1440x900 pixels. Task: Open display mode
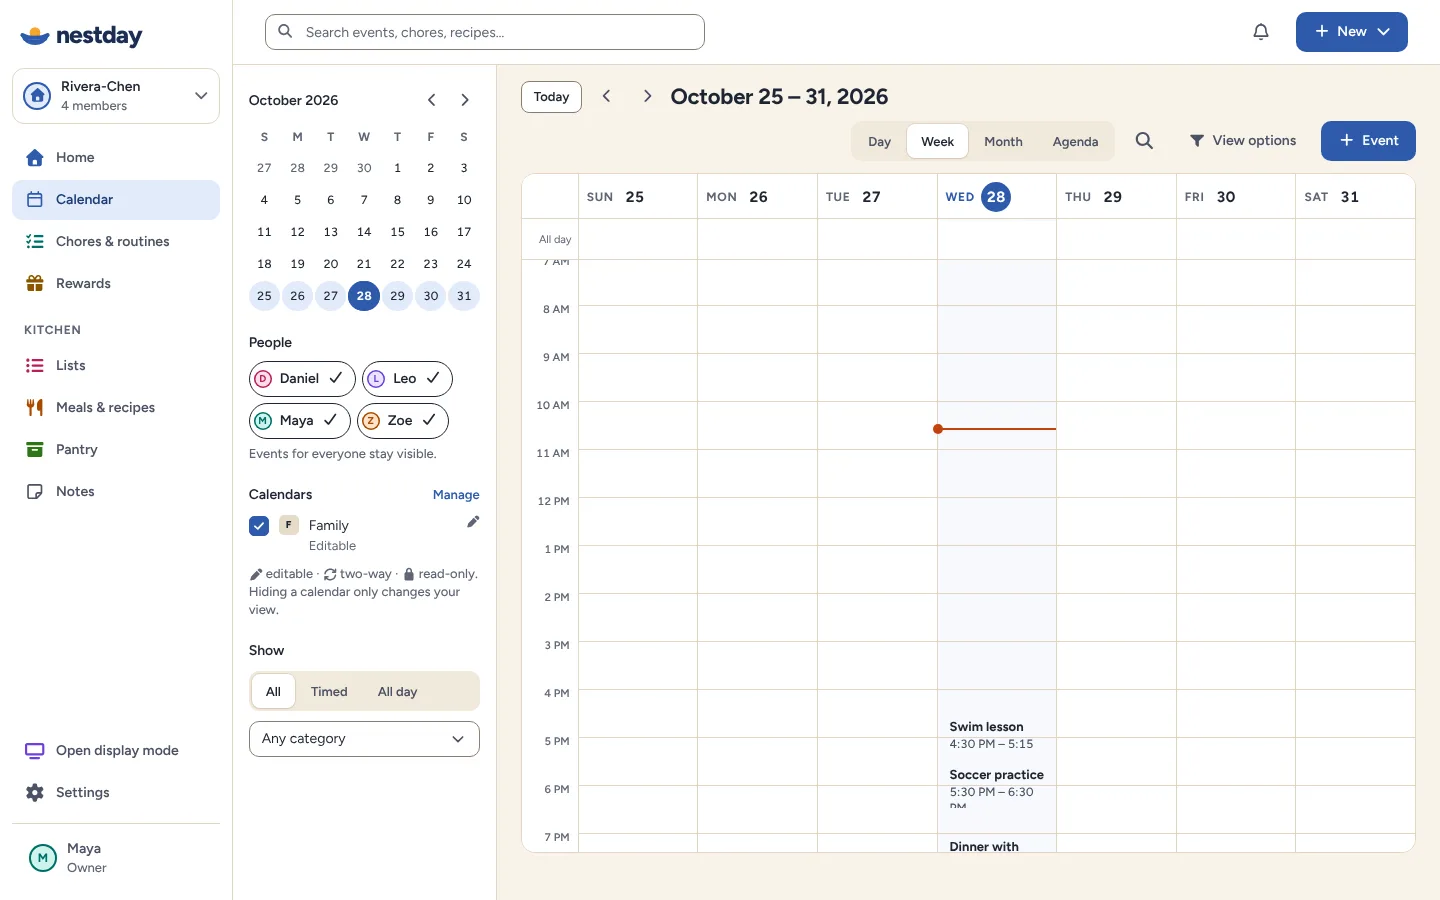116,751
